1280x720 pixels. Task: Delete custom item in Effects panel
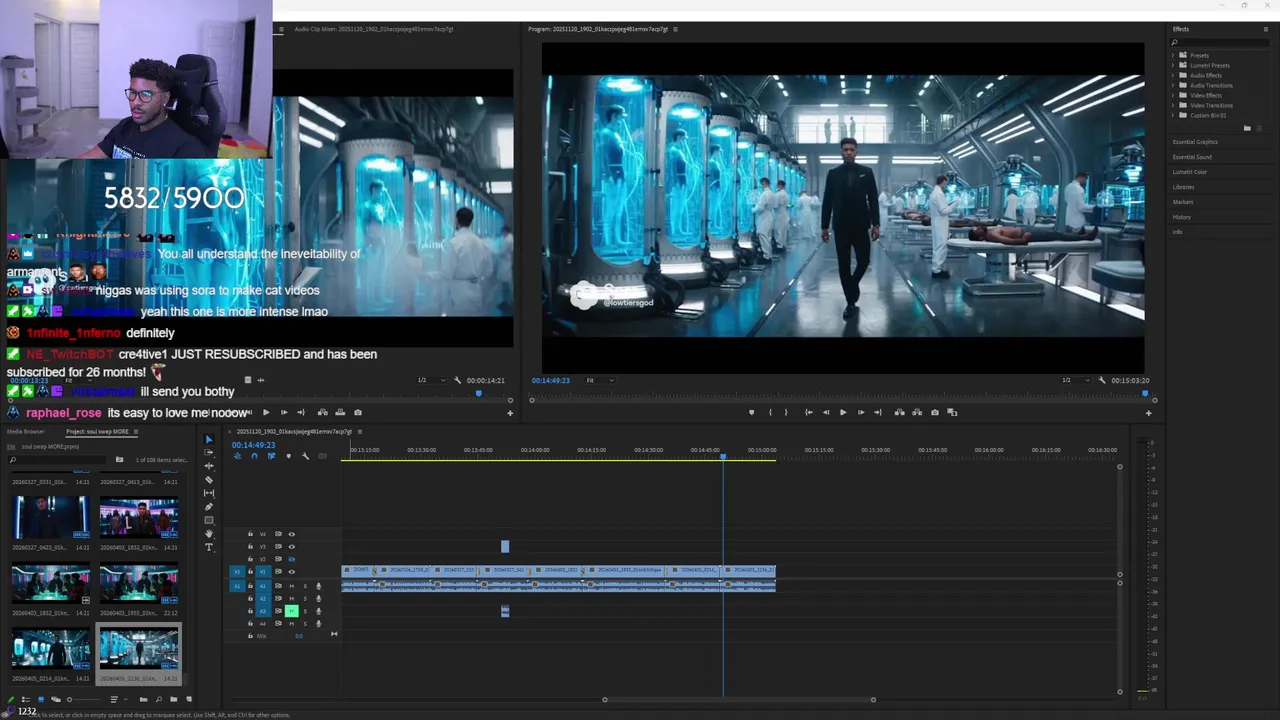point(1261,128)
